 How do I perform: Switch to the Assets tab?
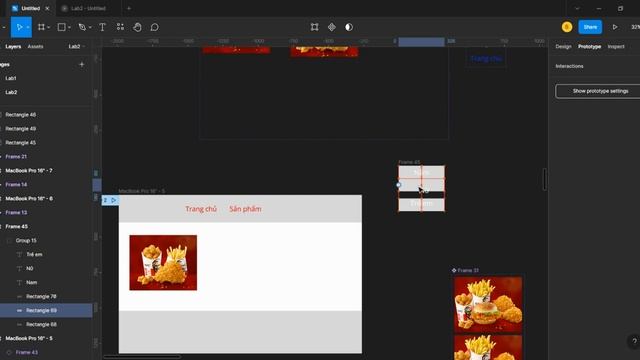pos(36,47)
